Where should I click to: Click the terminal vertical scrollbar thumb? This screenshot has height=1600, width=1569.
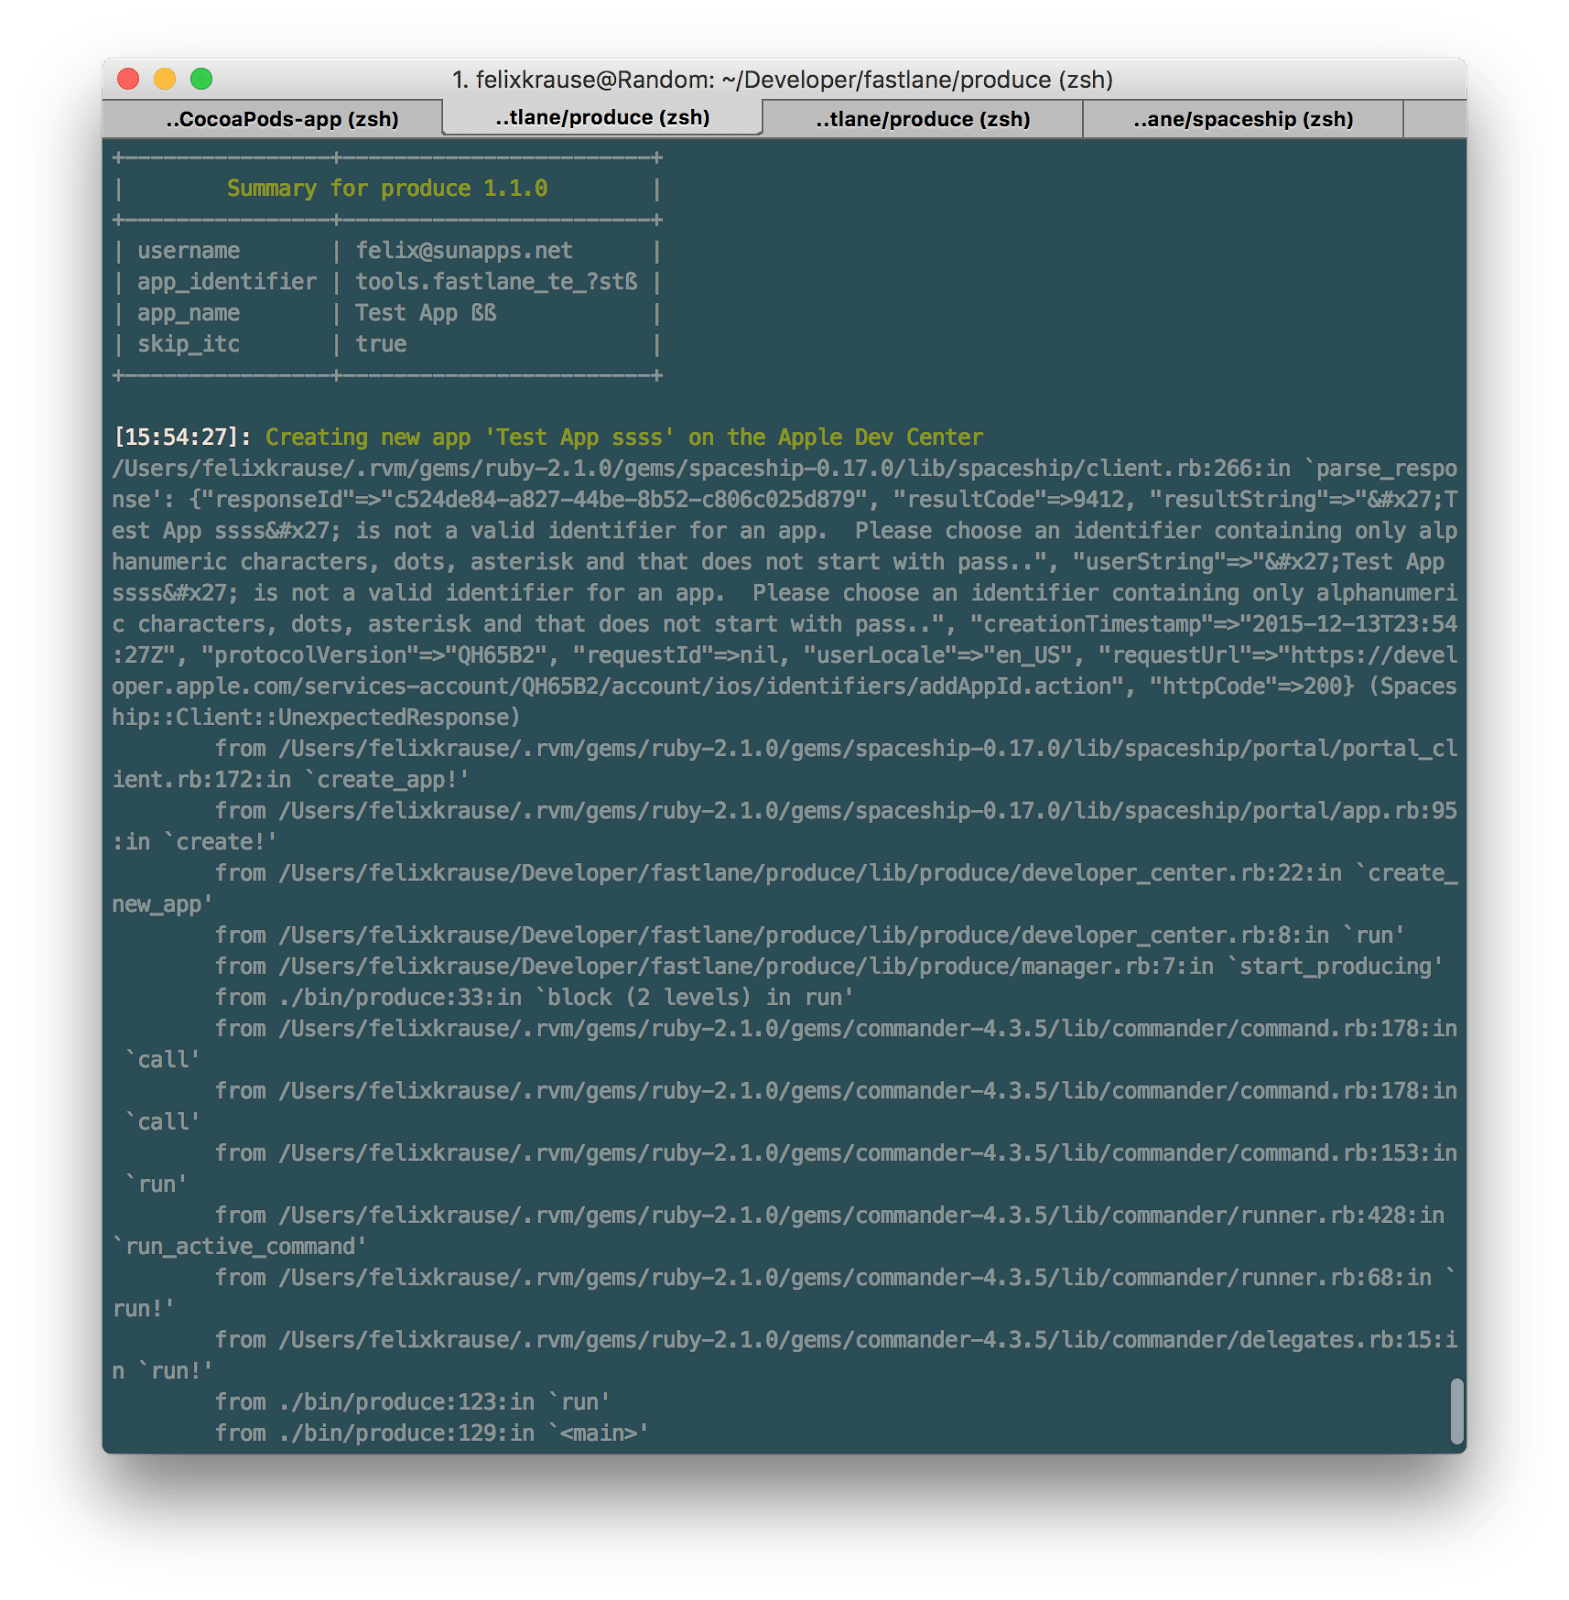tap(1457, 1411)
